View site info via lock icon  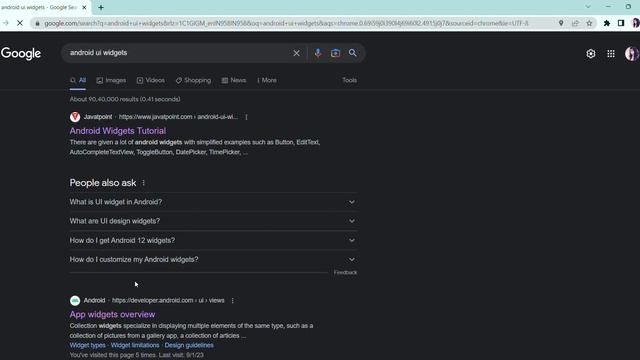(38, 23)
